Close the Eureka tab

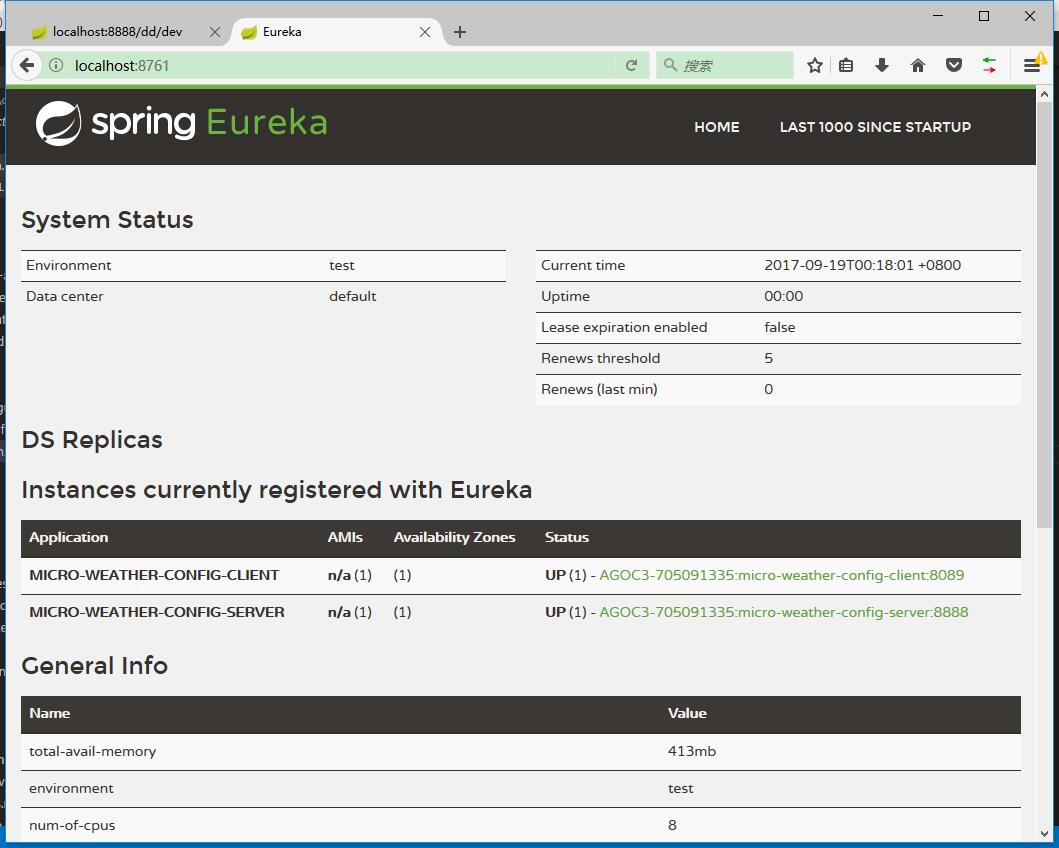pyautogui.click(x=425, y=32)
